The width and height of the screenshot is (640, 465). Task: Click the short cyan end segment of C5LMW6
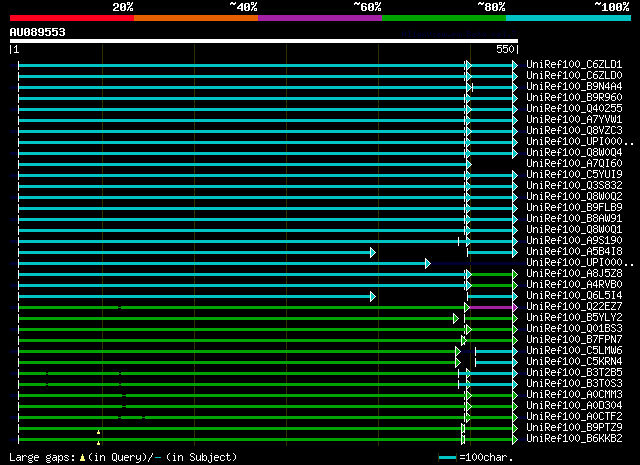tap(495, 352)
